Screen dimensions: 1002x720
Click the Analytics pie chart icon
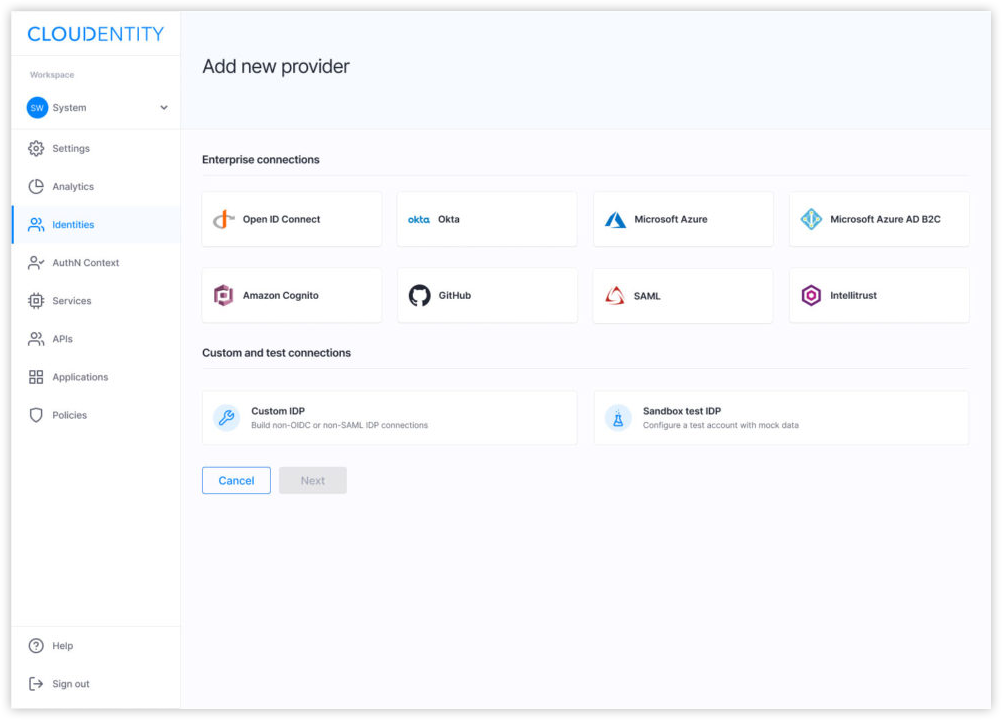pyautogui.click(x=36, y=187)
